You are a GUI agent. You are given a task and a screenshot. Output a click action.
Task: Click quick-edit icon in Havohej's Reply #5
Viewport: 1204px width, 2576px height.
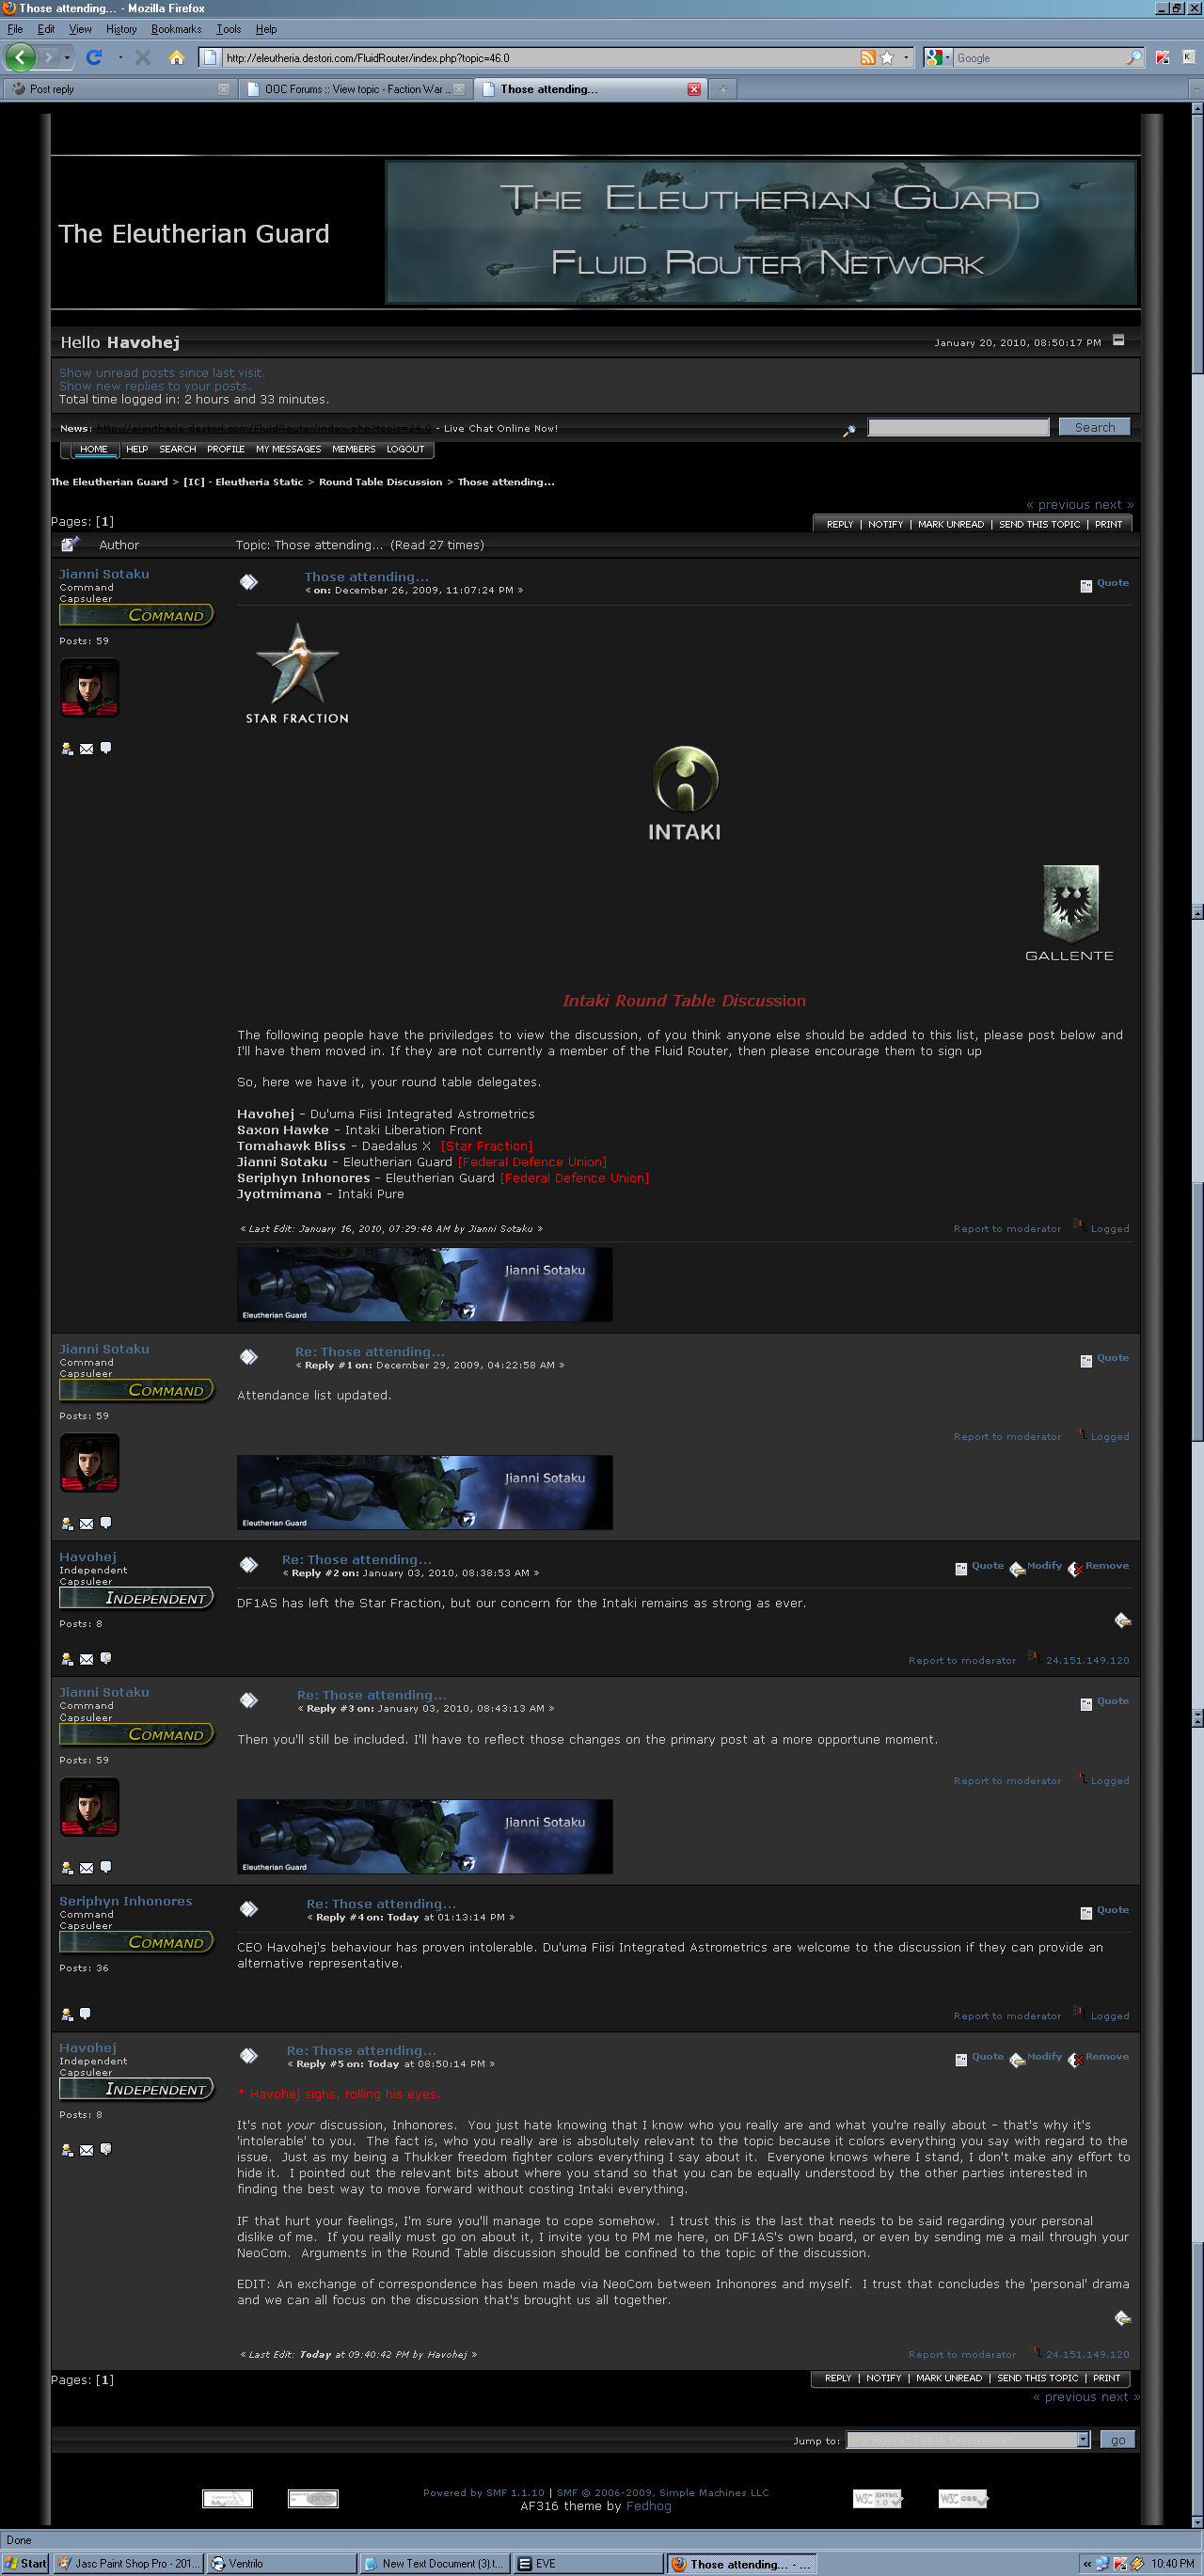pyautogui.click(x=1122, y=2318)
